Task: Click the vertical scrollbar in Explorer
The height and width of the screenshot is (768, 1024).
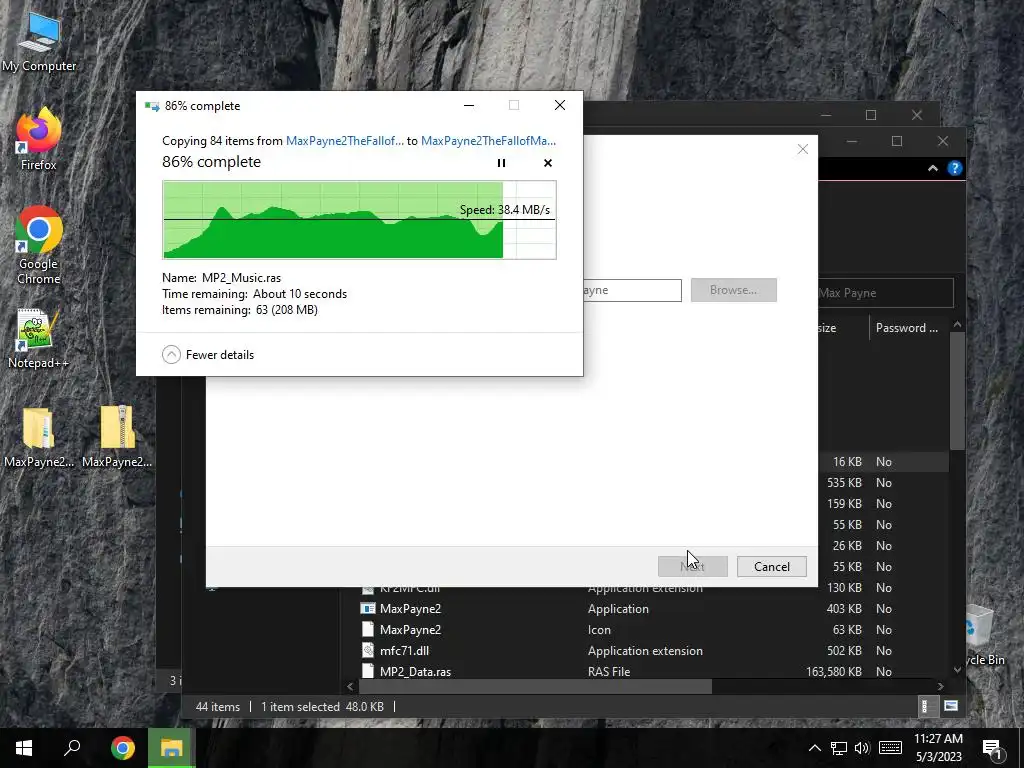Action: click(957, 391)
